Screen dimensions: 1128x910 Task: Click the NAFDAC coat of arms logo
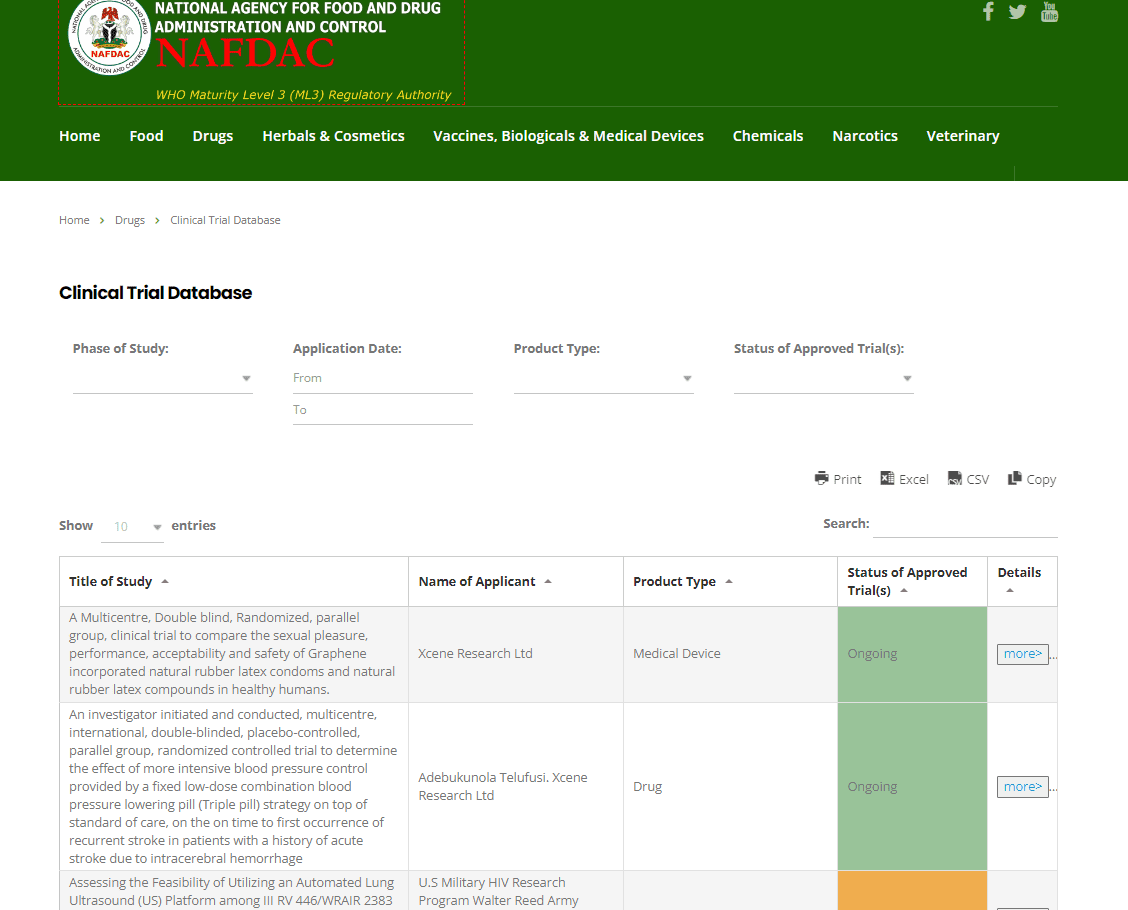click(109, 36)
